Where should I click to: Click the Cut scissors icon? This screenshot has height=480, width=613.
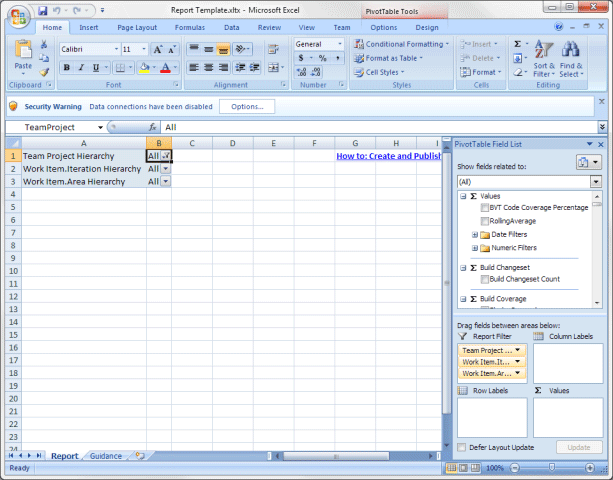click(x=44, y=45)
